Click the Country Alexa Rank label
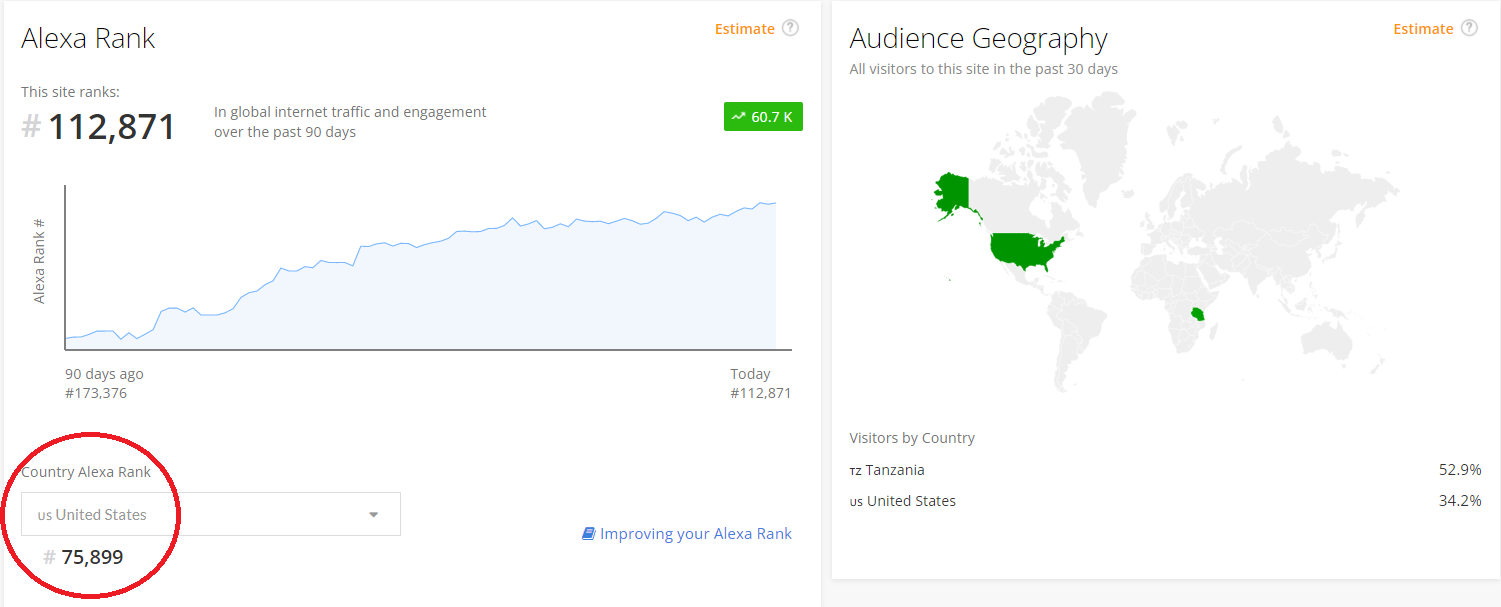 [86, 472]
